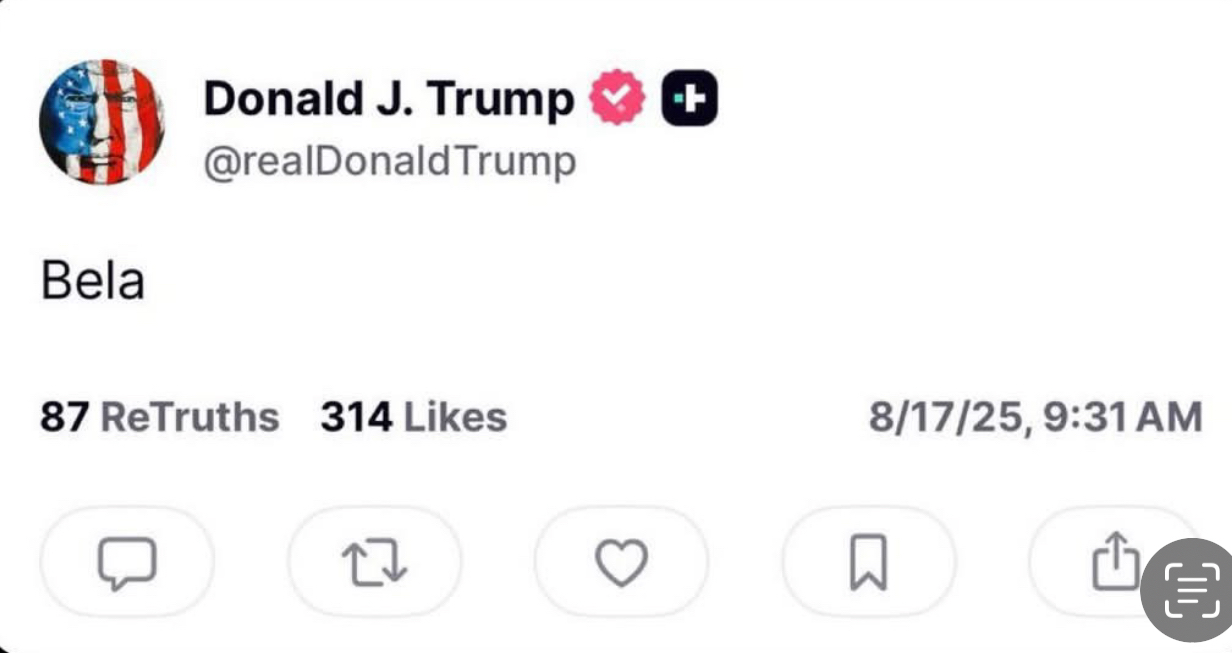Open the Donald J. Trump display name
This screenshot has height=653, width=1232.
pyautogui.click(x=389, y=99)
